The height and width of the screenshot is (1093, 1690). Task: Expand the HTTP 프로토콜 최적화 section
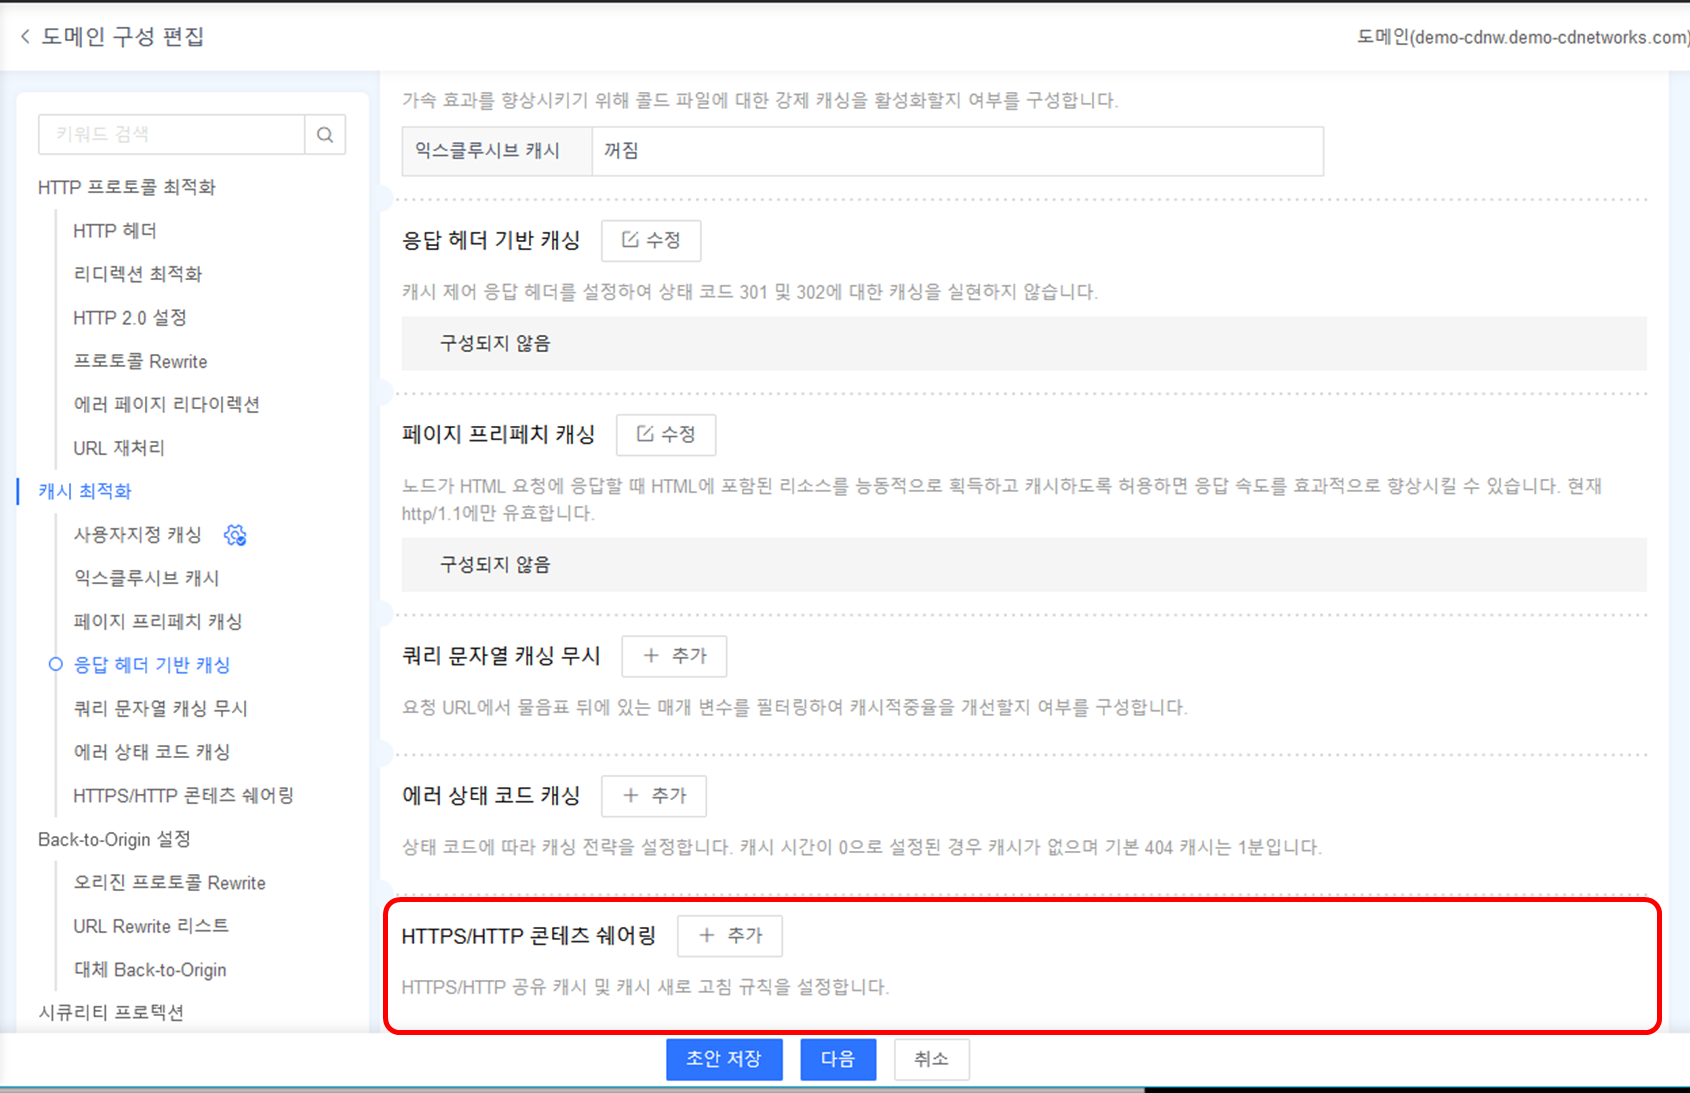(x=126, y=186)
